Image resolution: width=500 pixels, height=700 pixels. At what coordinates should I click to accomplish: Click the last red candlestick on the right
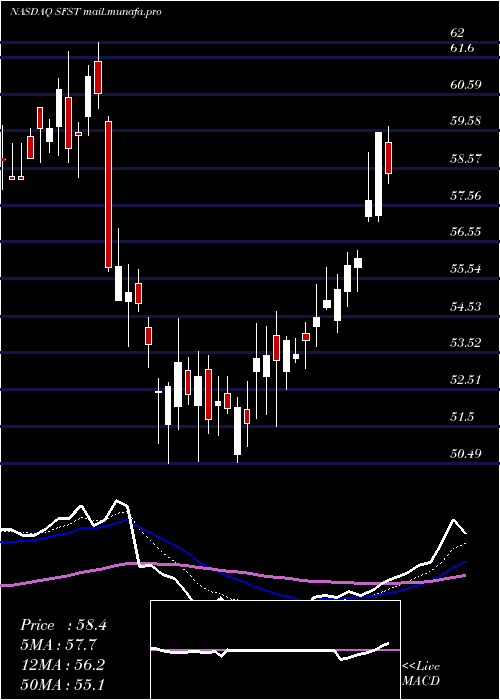388,158
